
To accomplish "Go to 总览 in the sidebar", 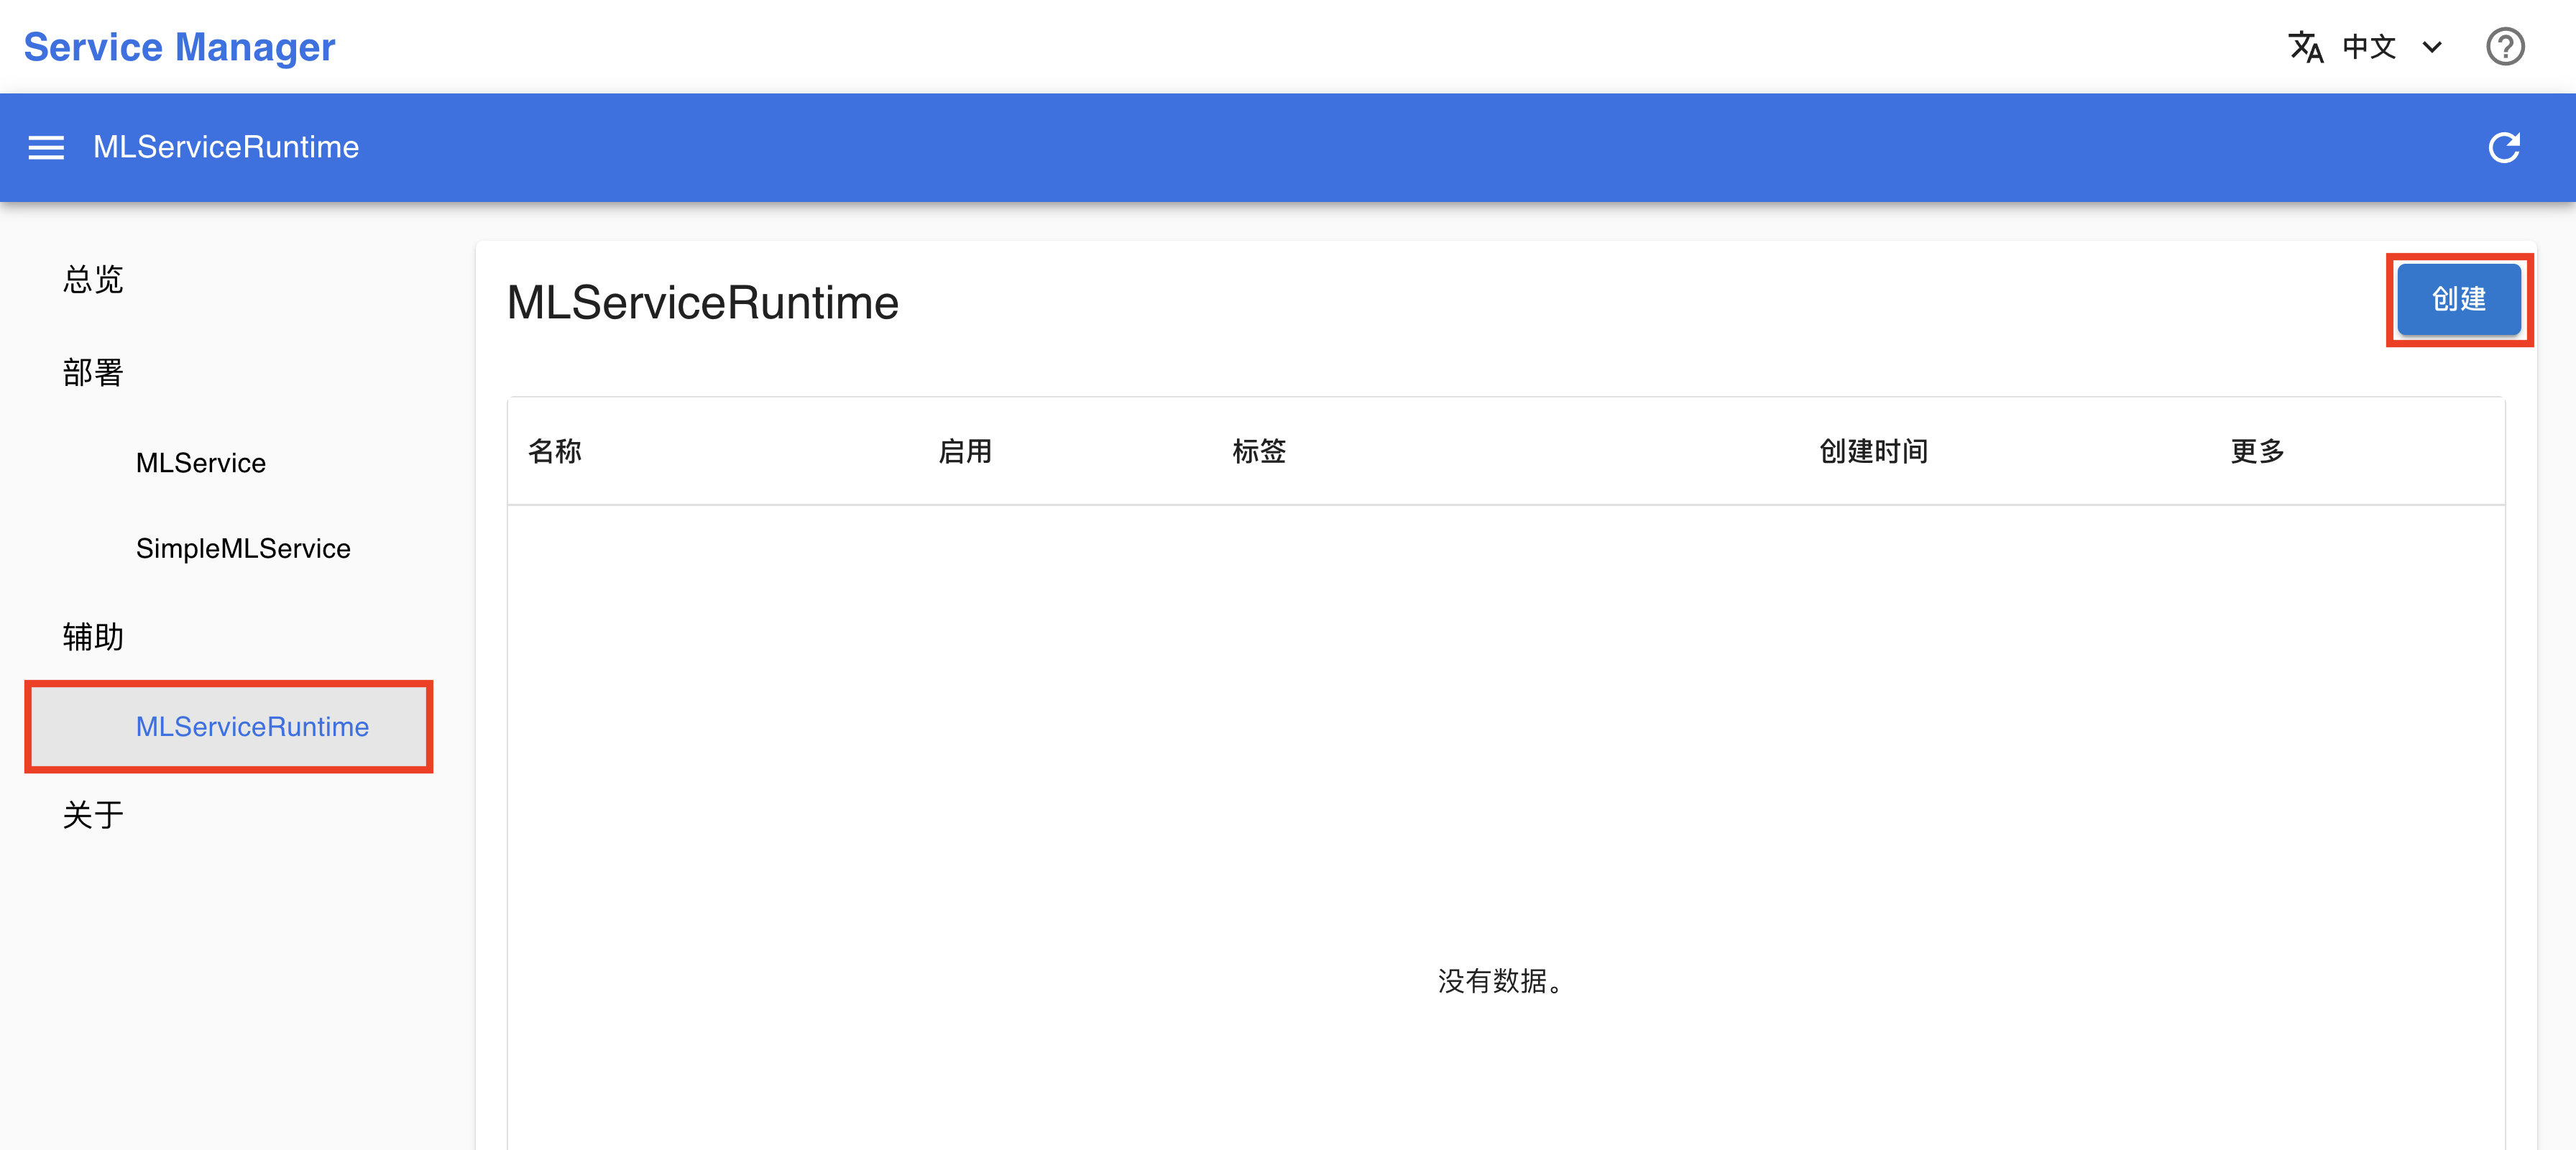I will (x=93, y=279).
